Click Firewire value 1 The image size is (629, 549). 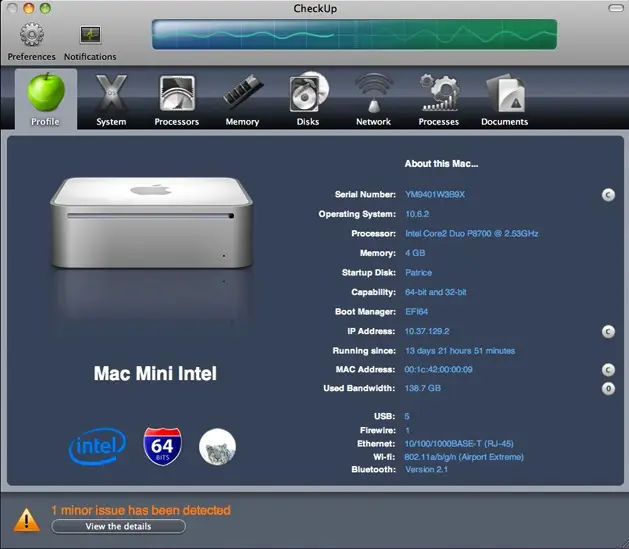(407, 430)
